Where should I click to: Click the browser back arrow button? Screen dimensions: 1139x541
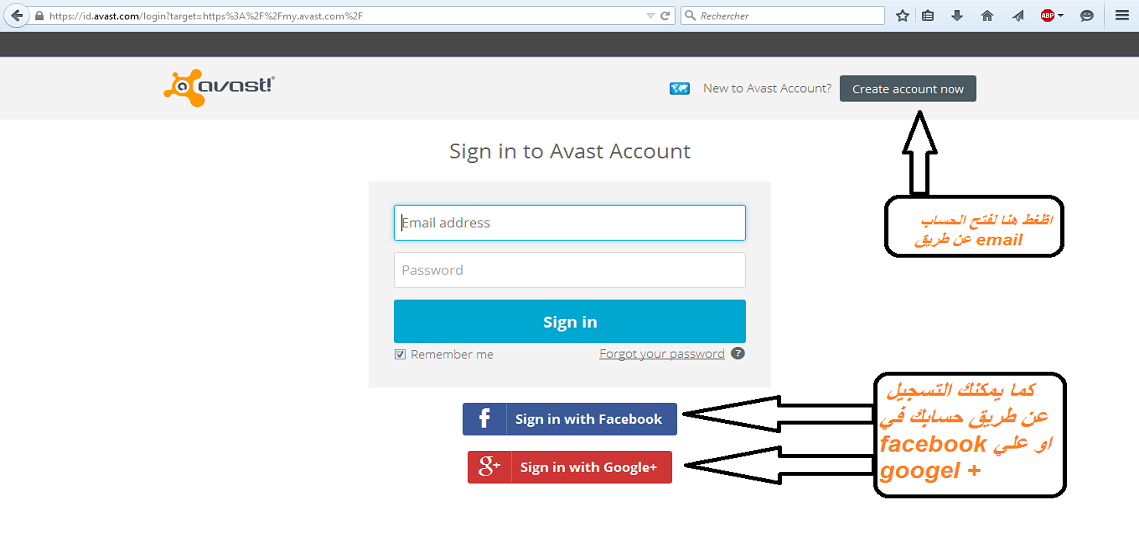tap(16, 15)
